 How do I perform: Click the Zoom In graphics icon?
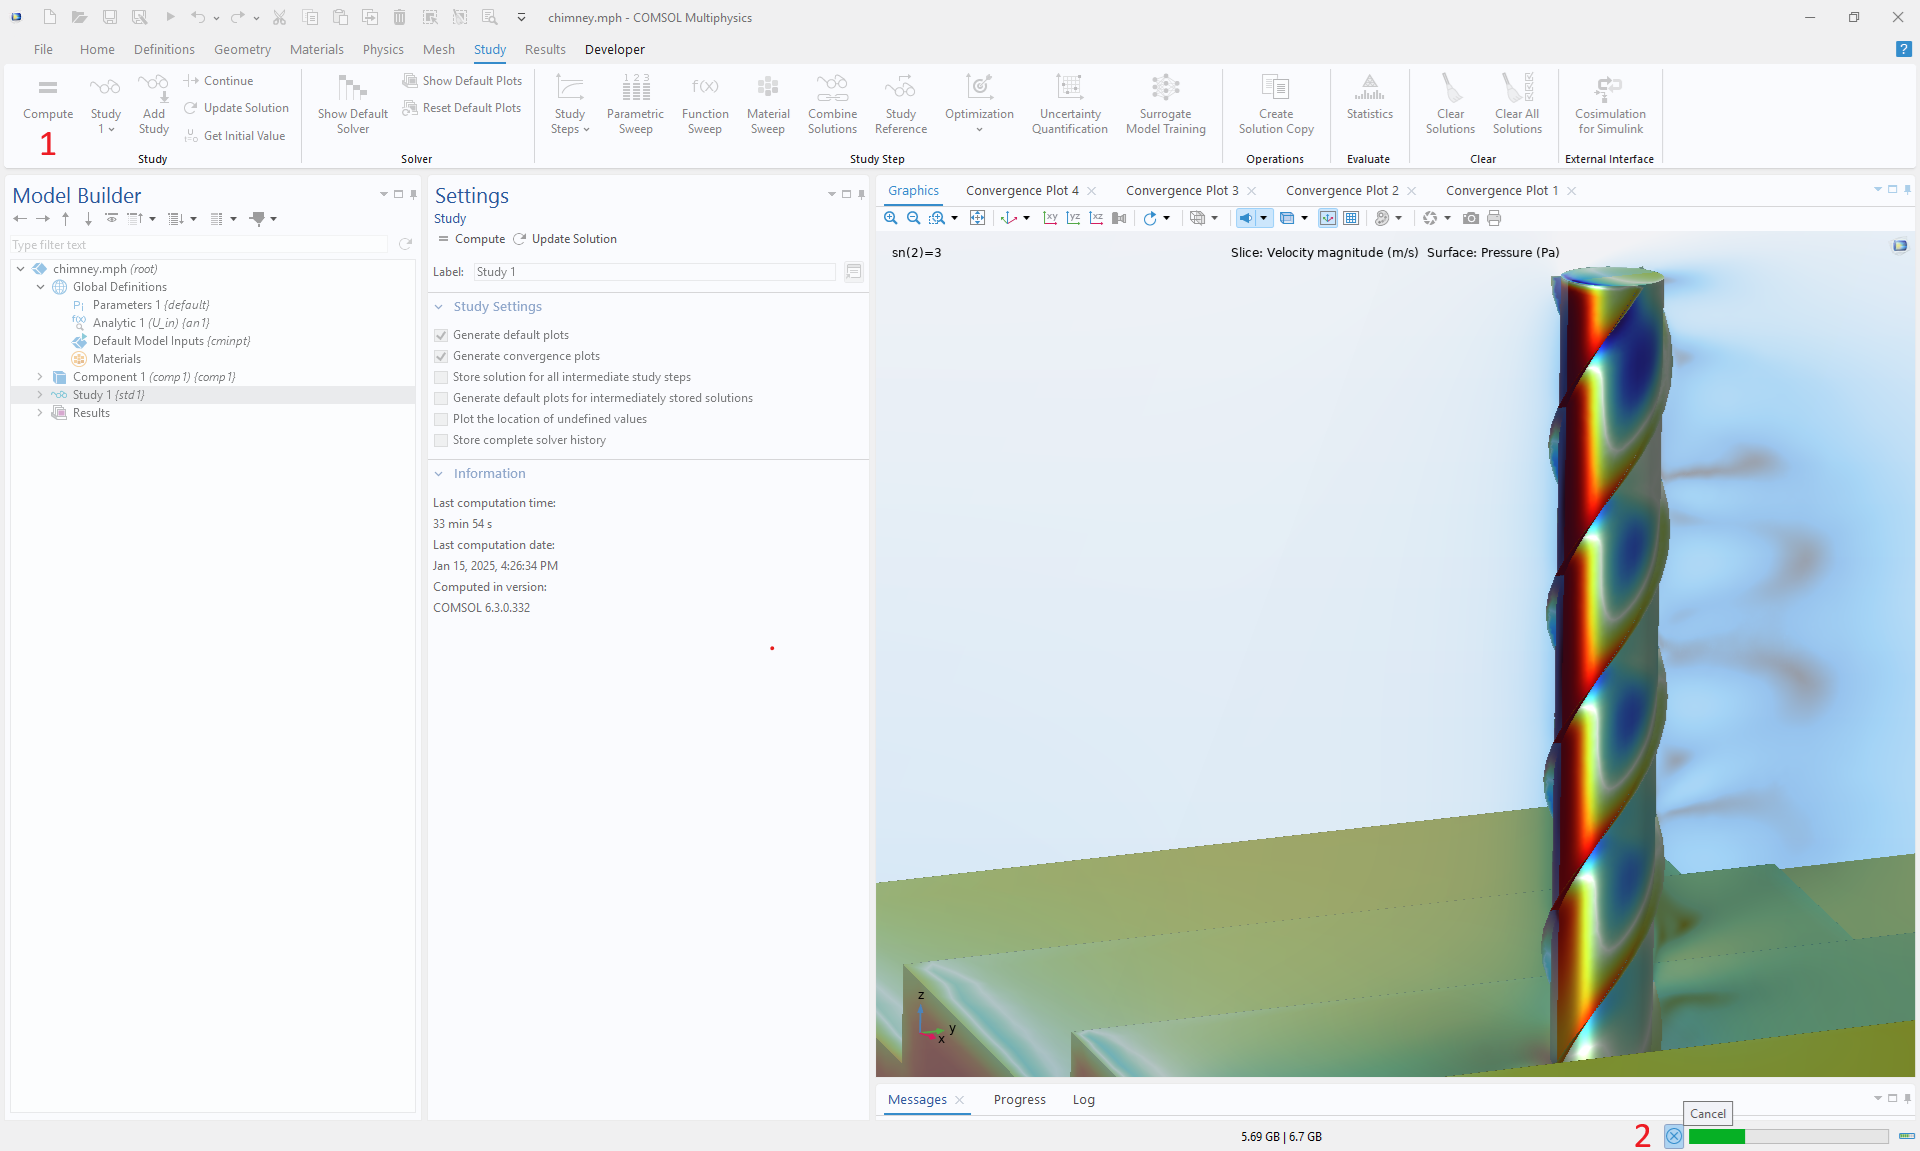point(890,218)
